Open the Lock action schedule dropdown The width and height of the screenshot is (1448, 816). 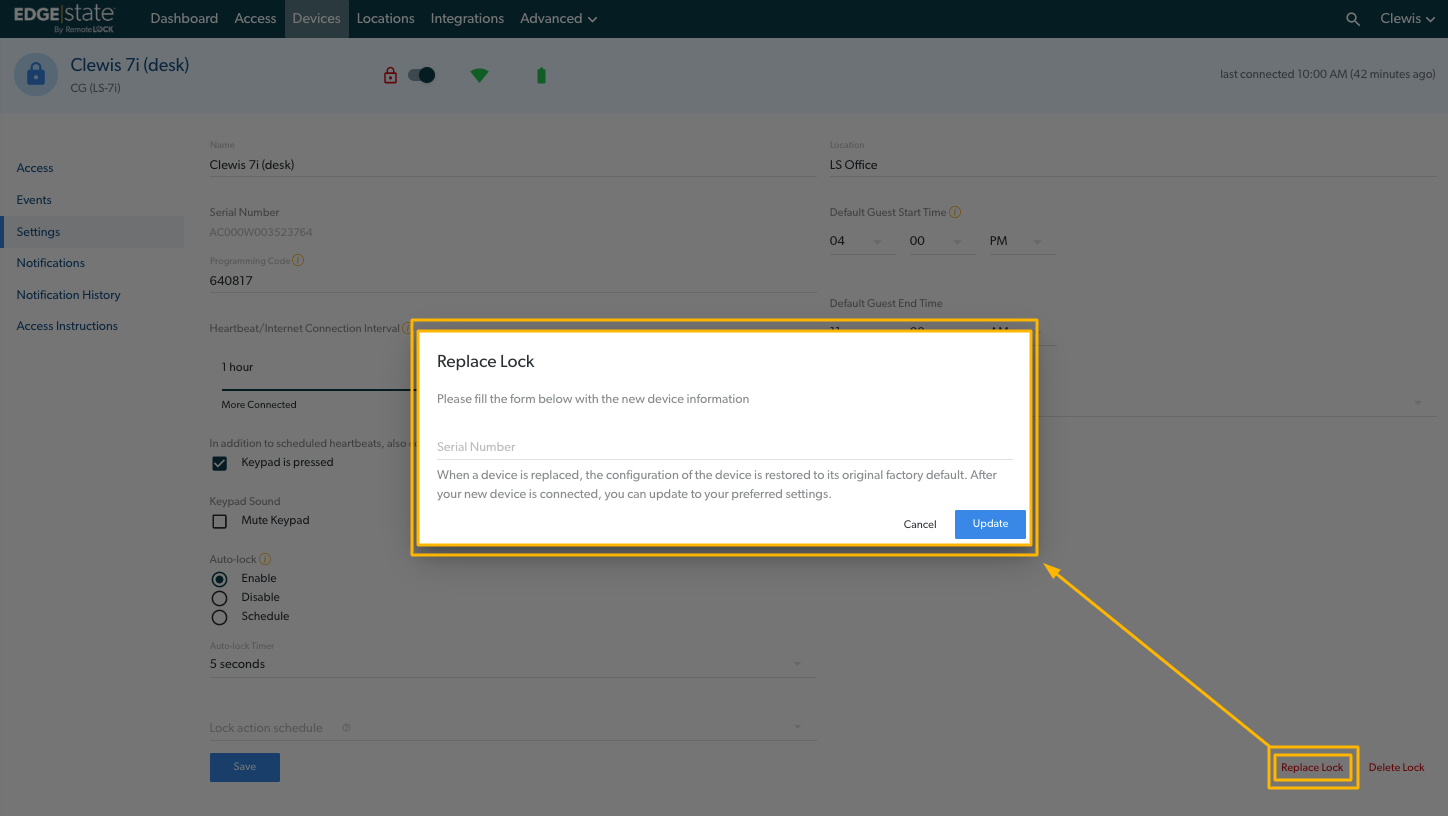[512, 728]
